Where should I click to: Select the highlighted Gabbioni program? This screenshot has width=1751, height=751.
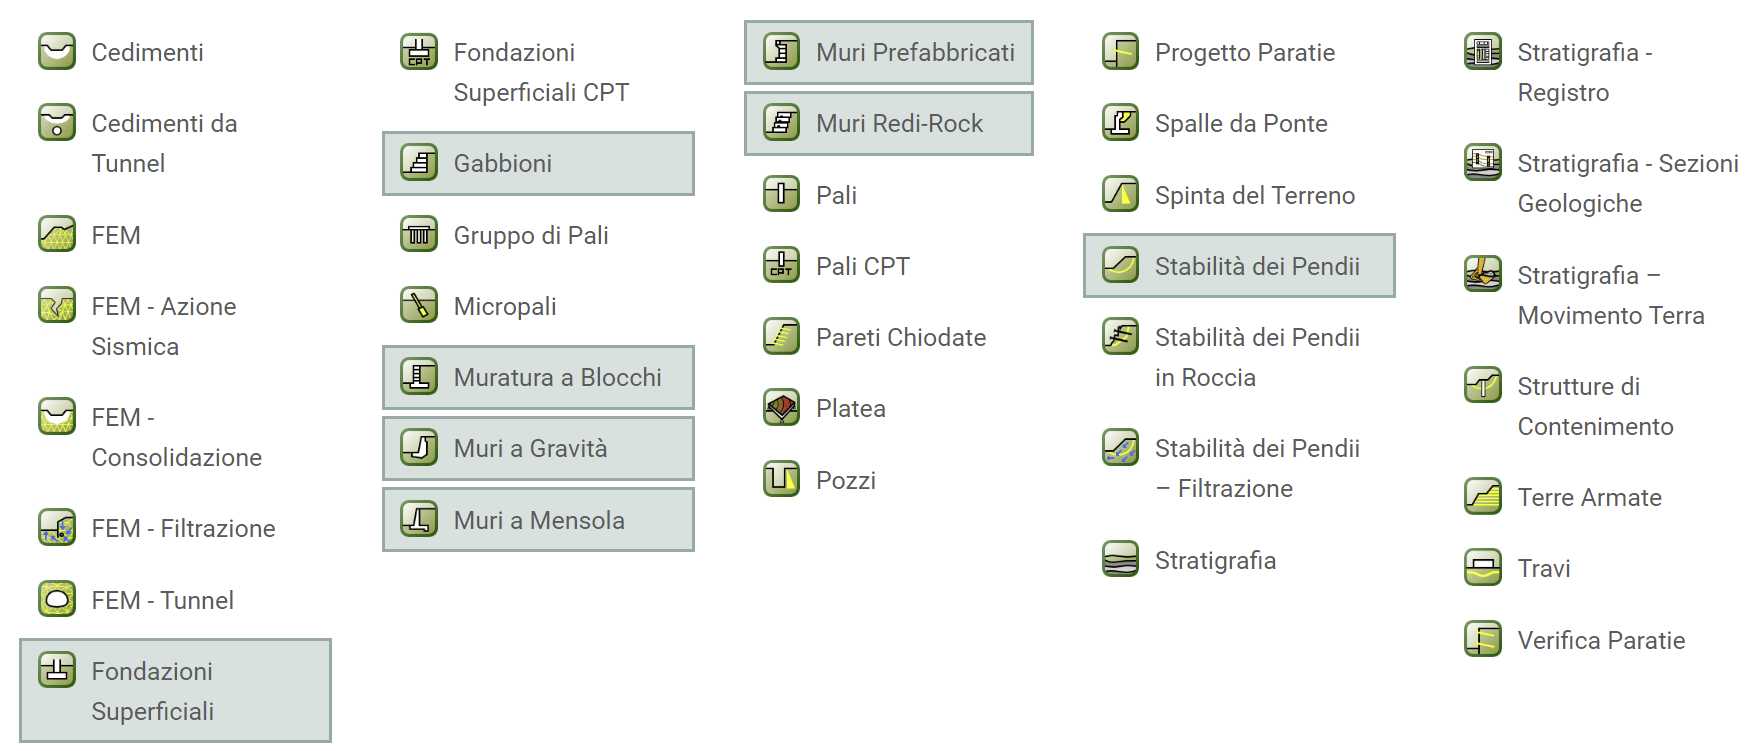[x=538, y=163]
